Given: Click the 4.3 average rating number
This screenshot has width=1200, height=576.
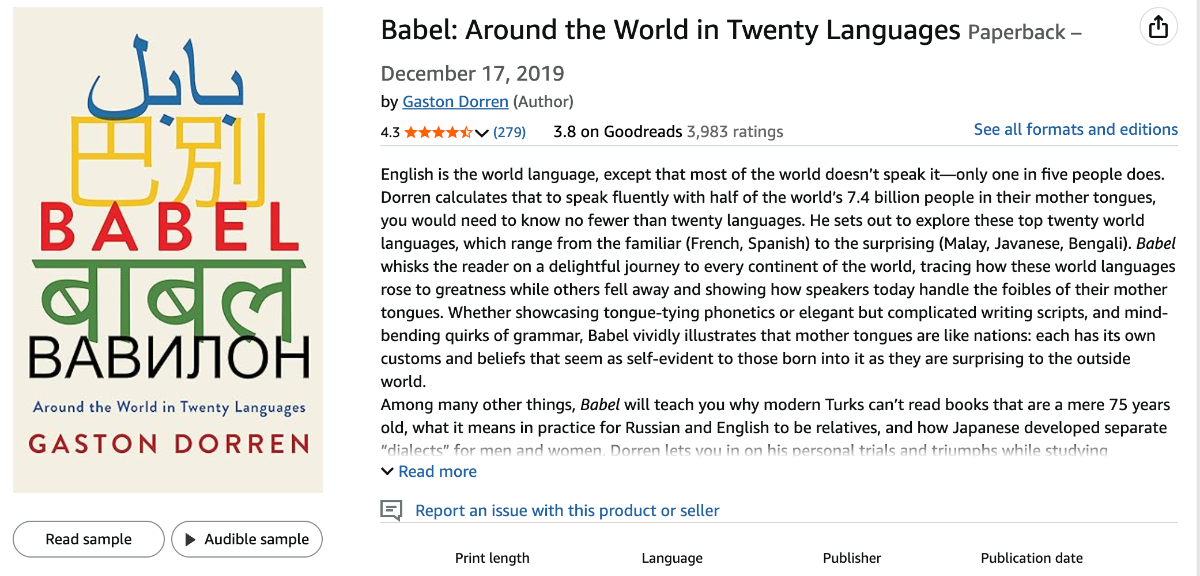Looking at the screenshot, I should click(x=390, y=132).
